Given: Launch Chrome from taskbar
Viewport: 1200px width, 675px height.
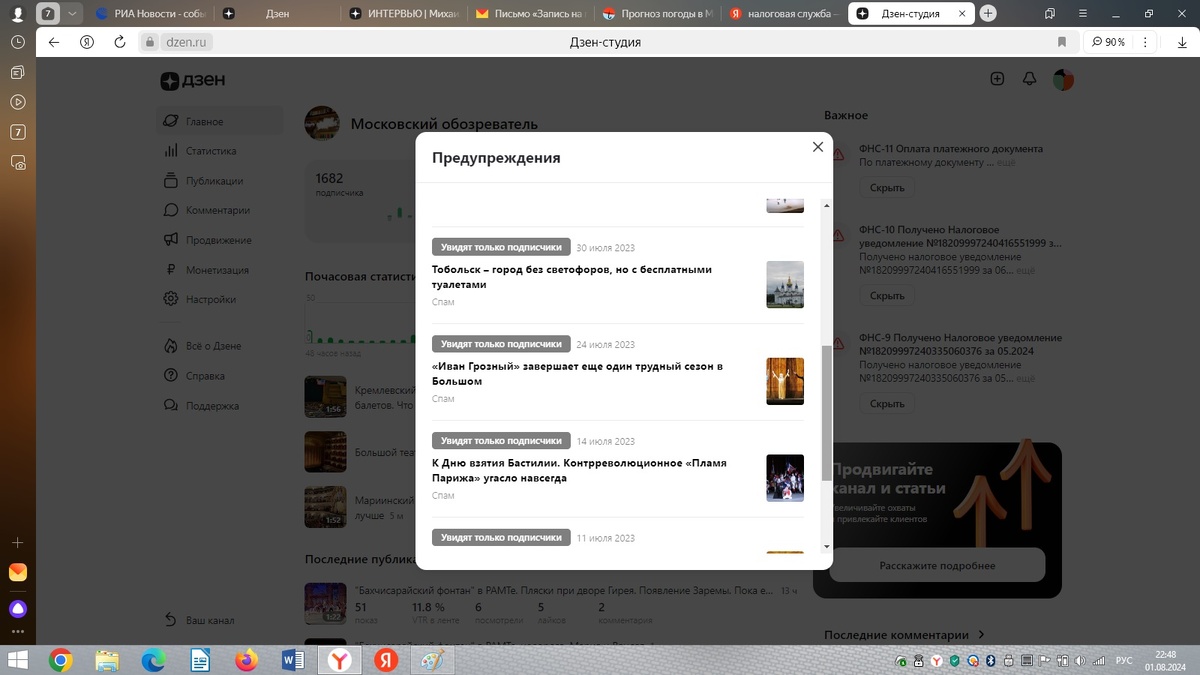Looking at the screenshot, I should pyautogui.click(x=60, y=660).
